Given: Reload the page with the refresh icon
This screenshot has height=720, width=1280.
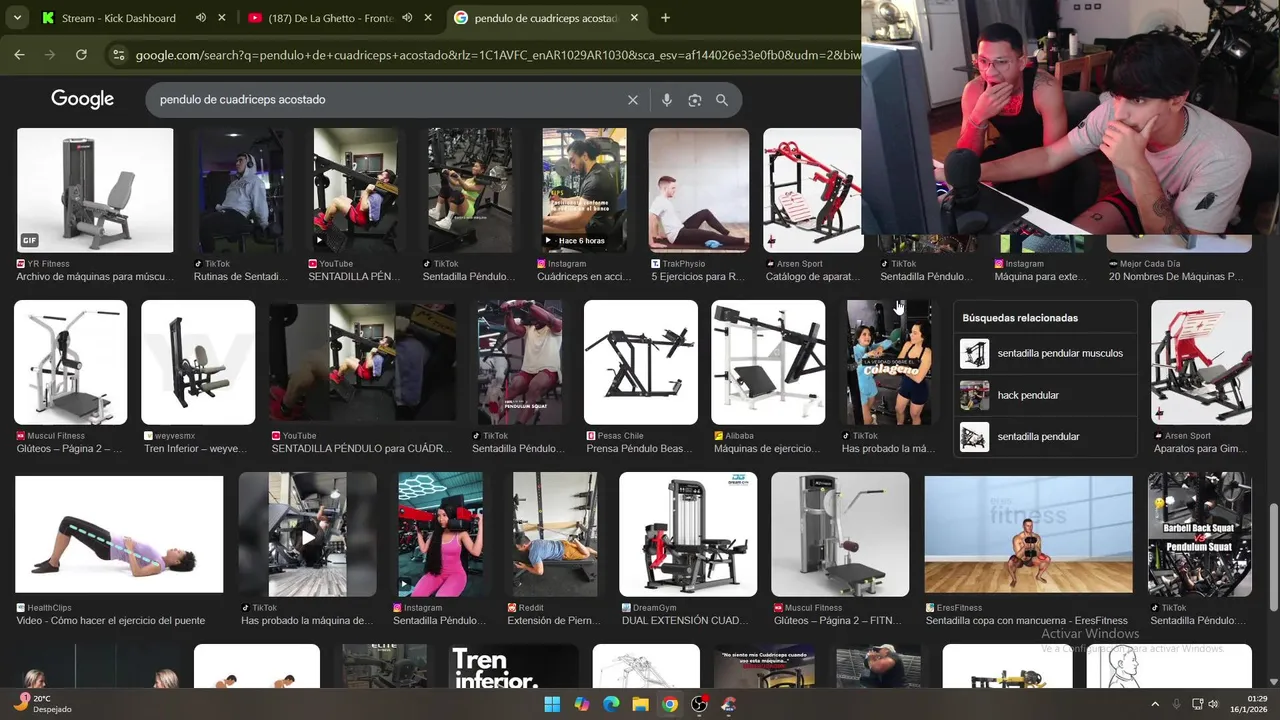Looking at the screenshot, I should point(81,55).
